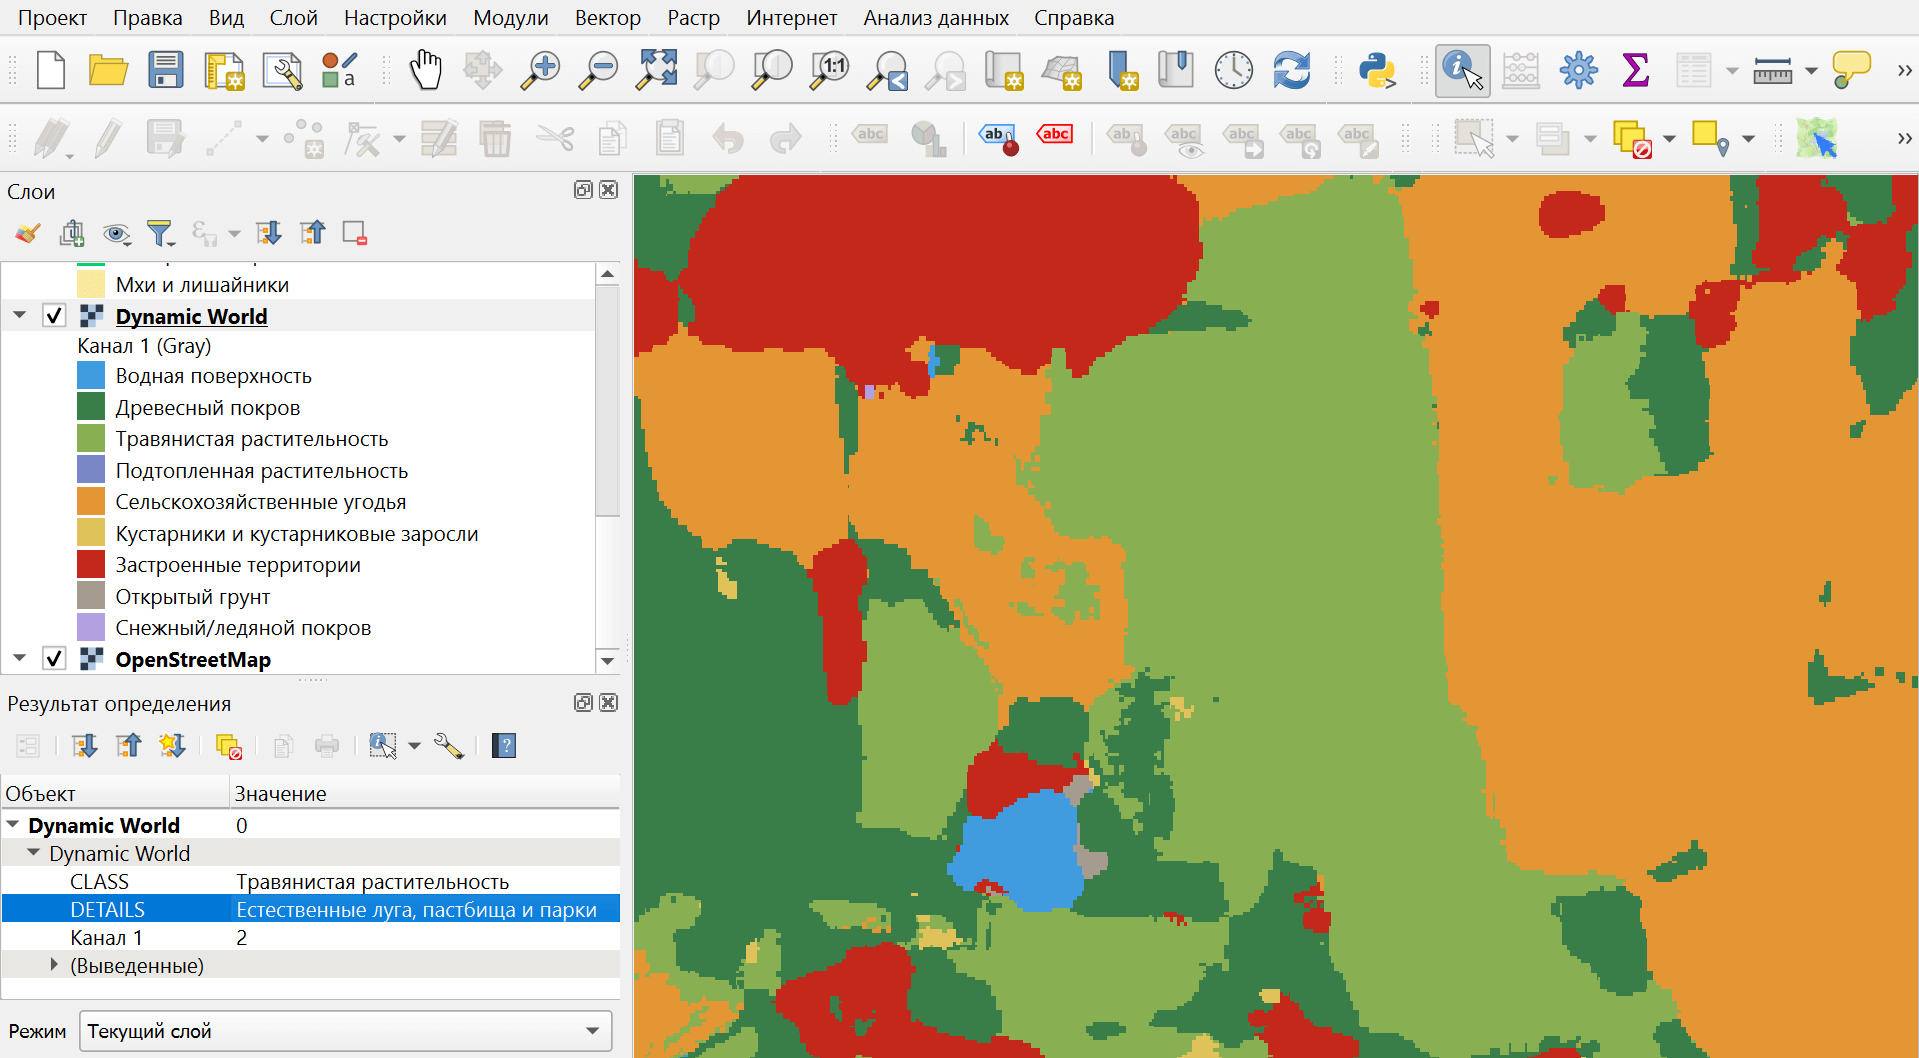The image size is (1919, 1058).
Task: Zoom to full extent
Action: click(657, 71)
